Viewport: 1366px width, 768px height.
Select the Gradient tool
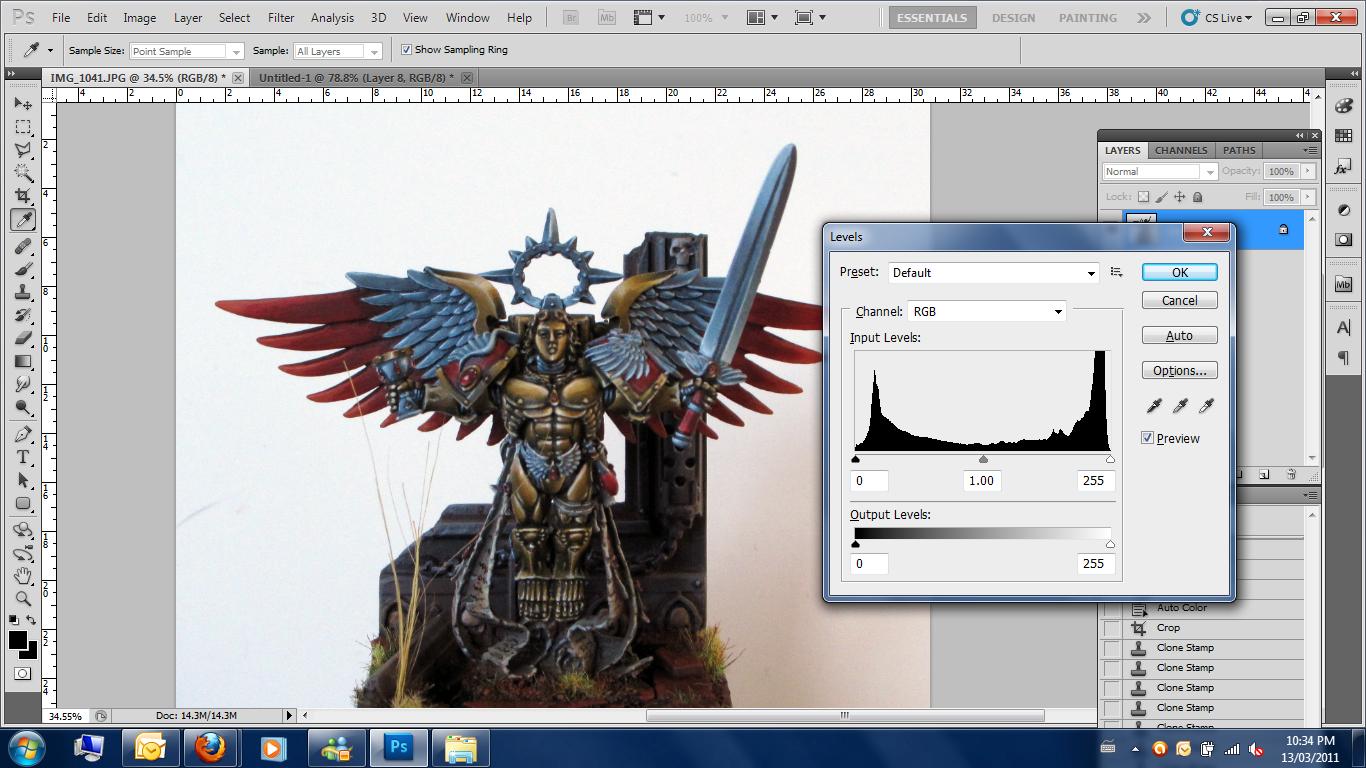[23, 361]
